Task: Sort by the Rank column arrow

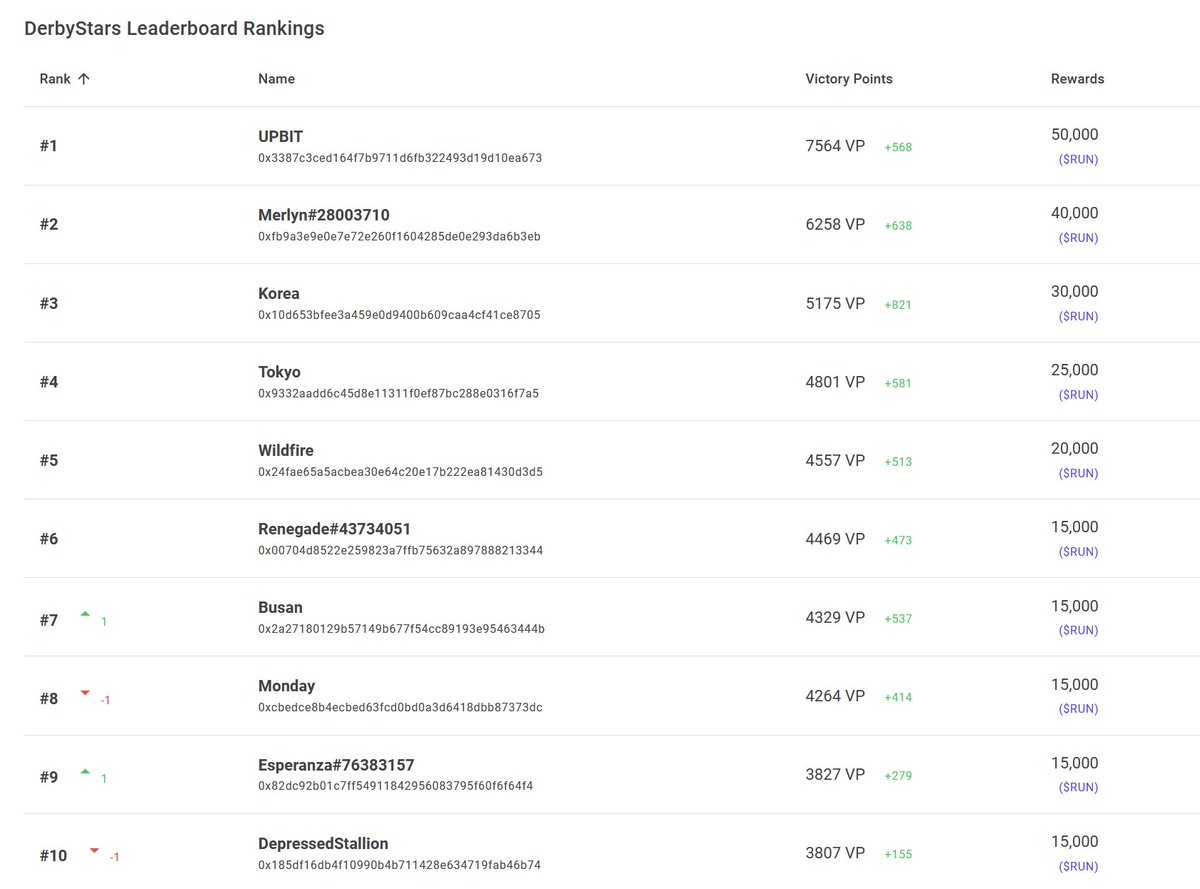Action: pos(83,79)
